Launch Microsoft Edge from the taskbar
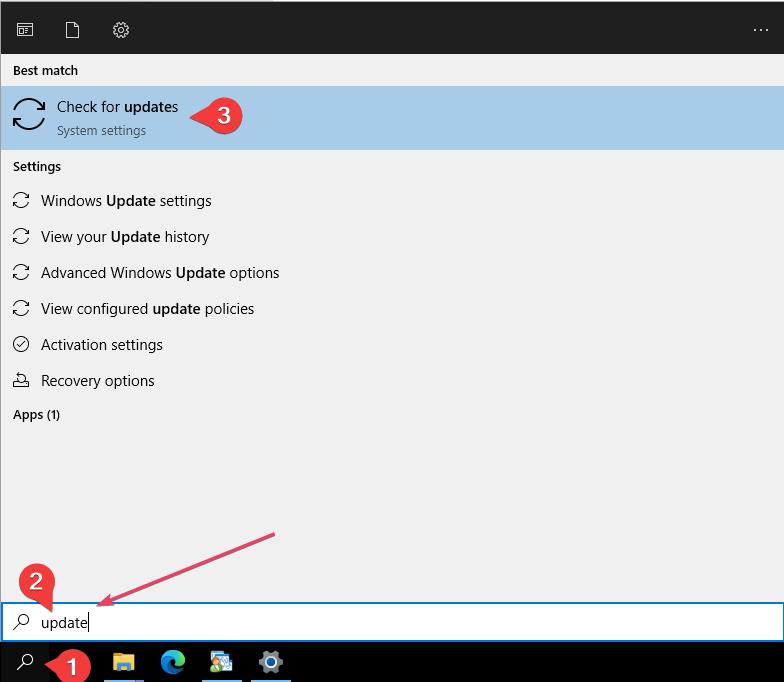The image size is (784, 682). click(173, 662)
